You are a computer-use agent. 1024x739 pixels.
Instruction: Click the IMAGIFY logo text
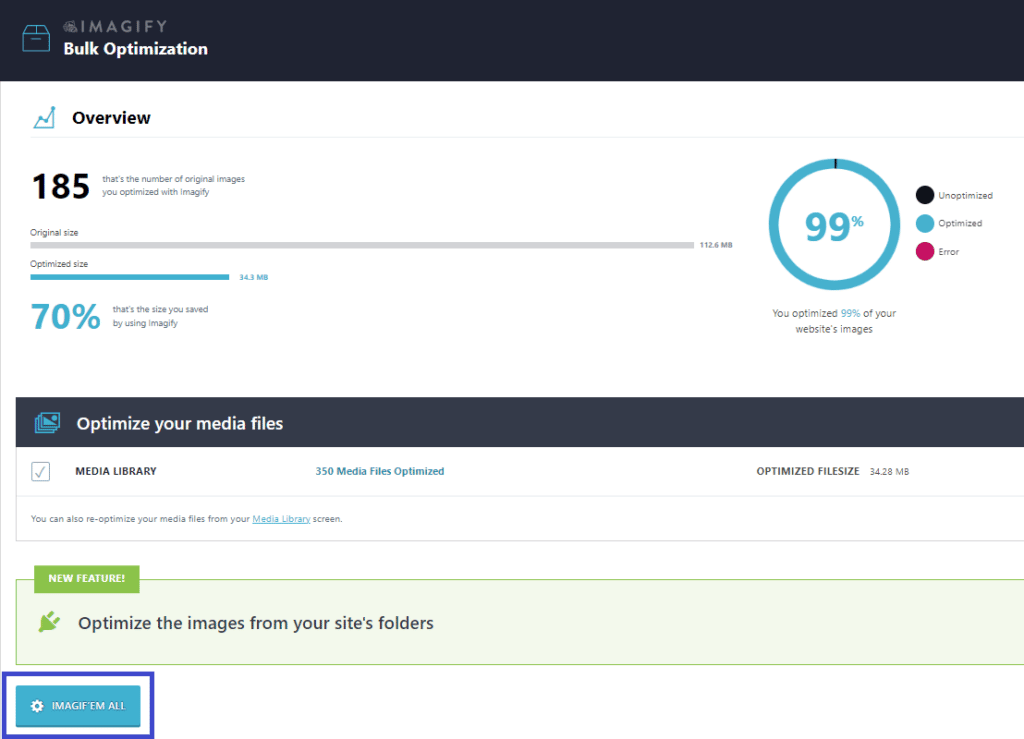116,26
